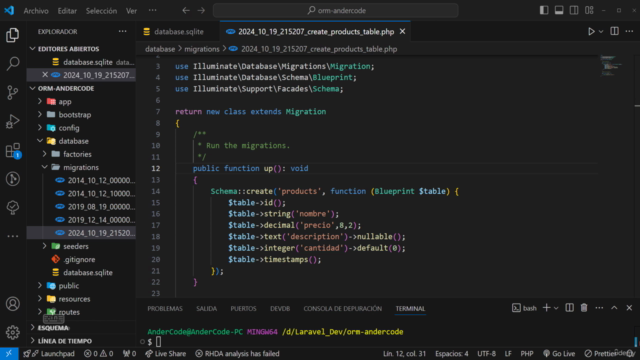Maximize the panel with up chevron

click(614, 308)
